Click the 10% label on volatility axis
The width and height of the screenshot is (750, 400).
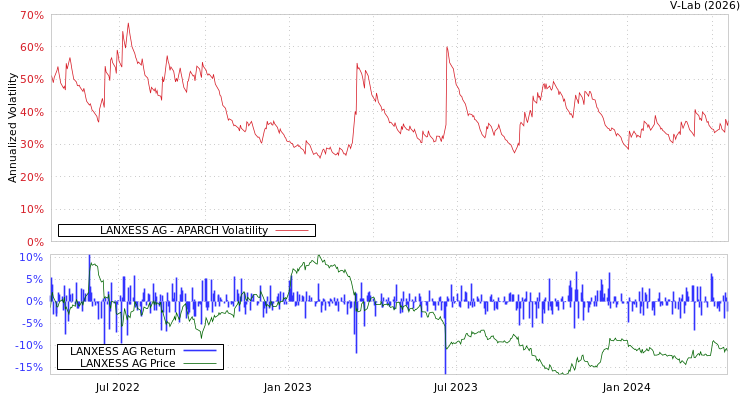point(31,210)
